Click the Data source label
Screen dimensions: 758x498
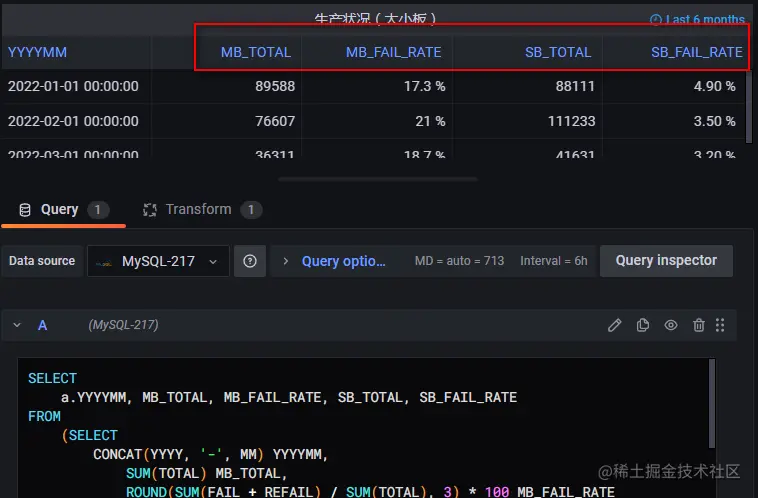coord(42,261)
